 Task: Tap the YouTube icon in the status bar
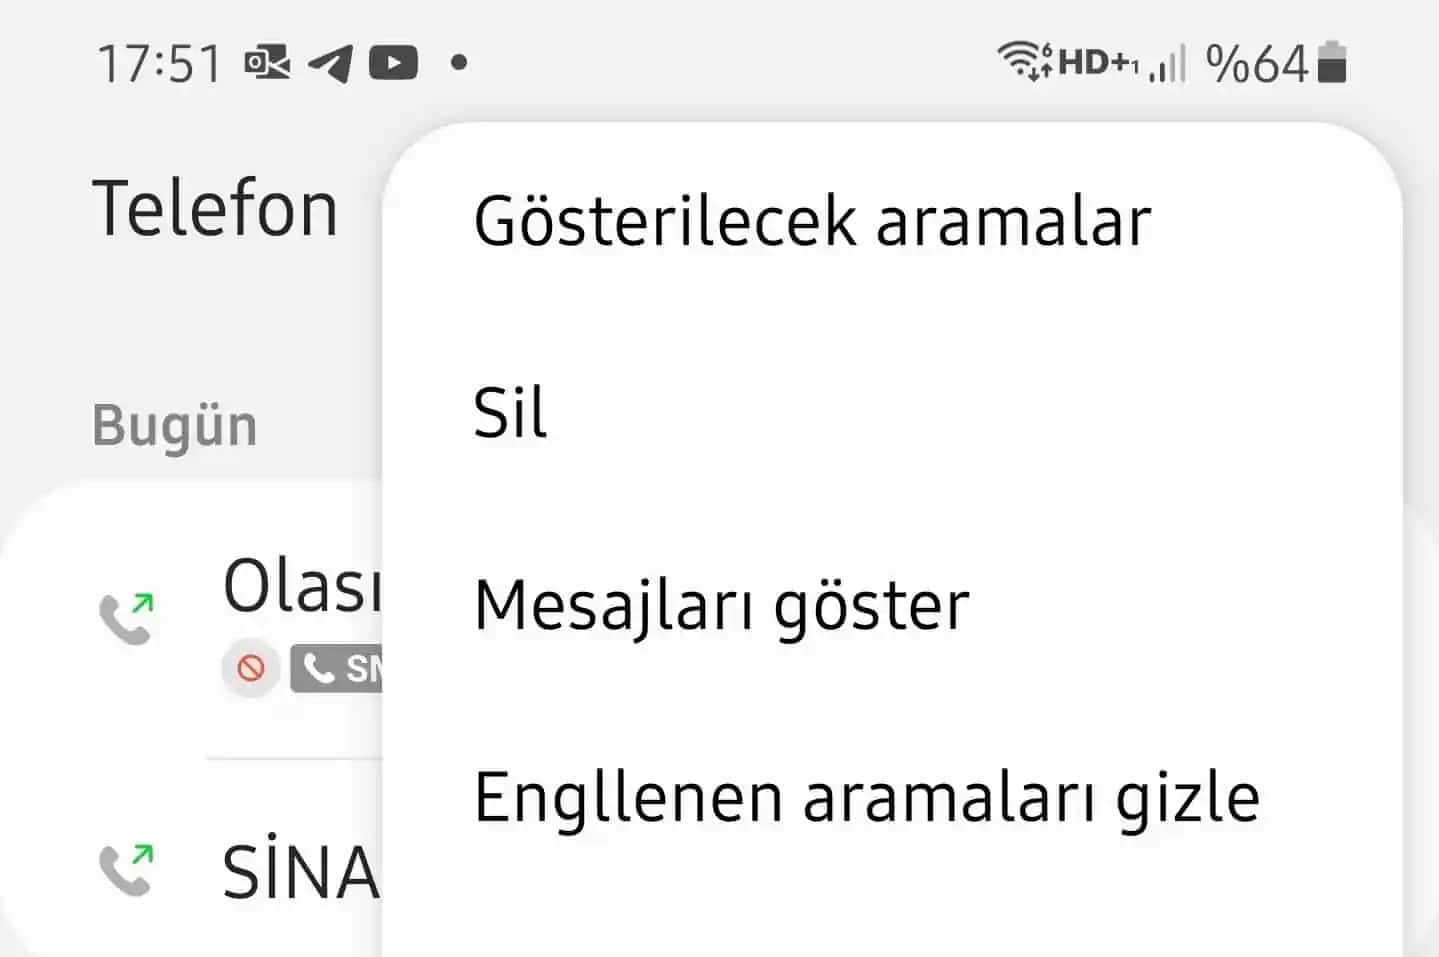[393, 62]
